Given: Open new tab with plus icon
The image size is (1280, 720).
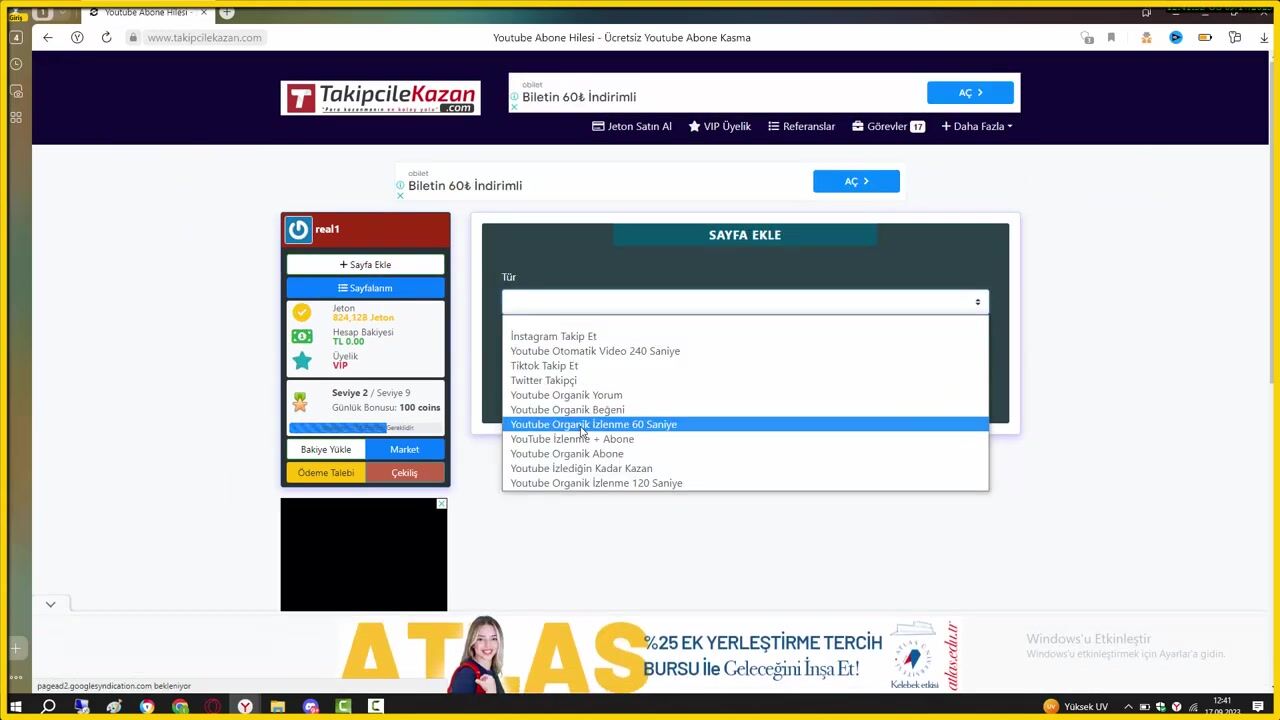Looking at the screenshot, I should coord(227,13).
